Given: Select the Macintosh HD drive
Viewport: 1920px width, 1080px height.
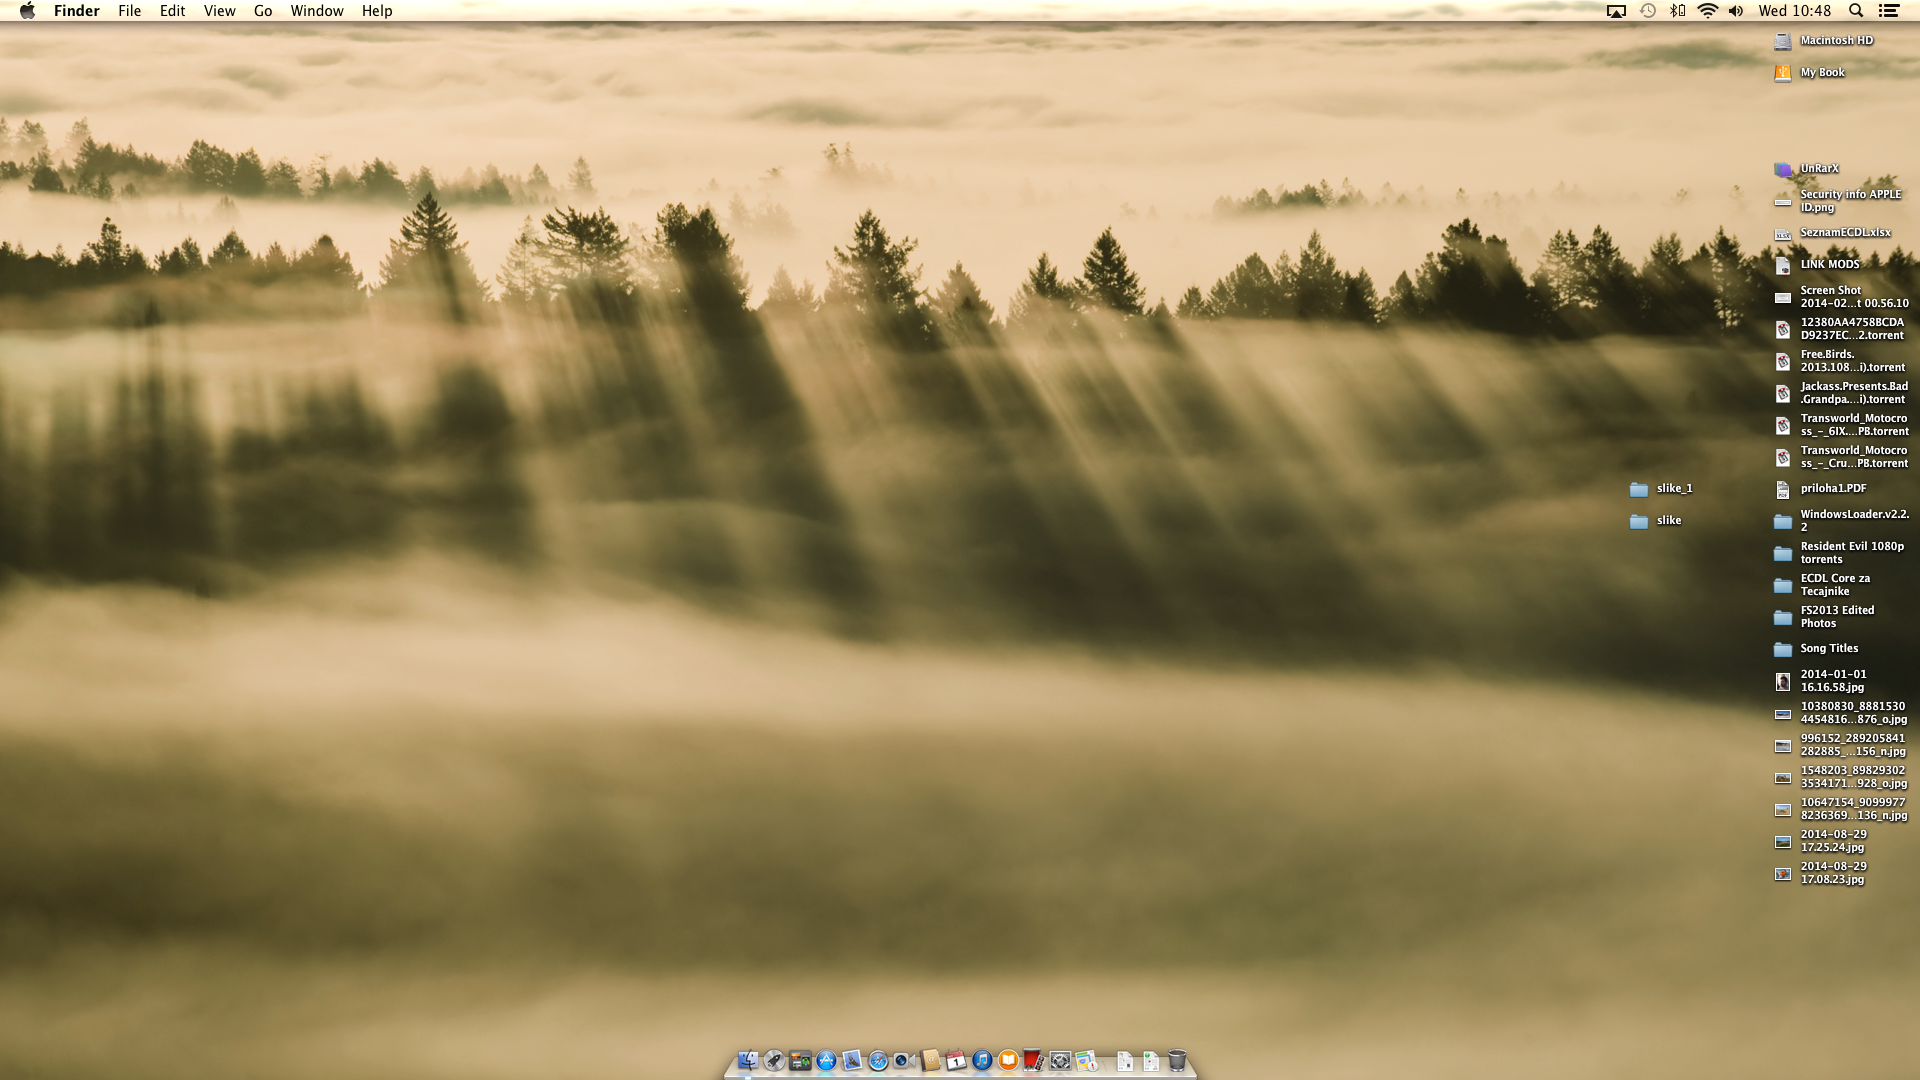Looking at the screenshot, I should [1824, 41].
